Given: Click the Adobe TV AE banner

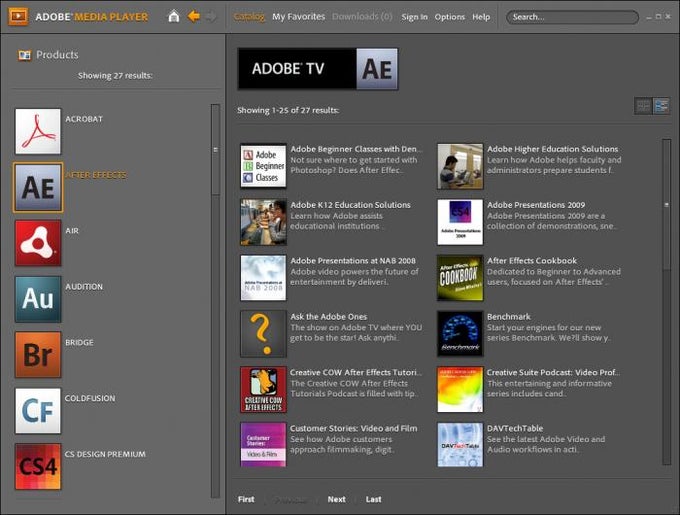Looking at the screenshot, I should [x=318, y=69].
